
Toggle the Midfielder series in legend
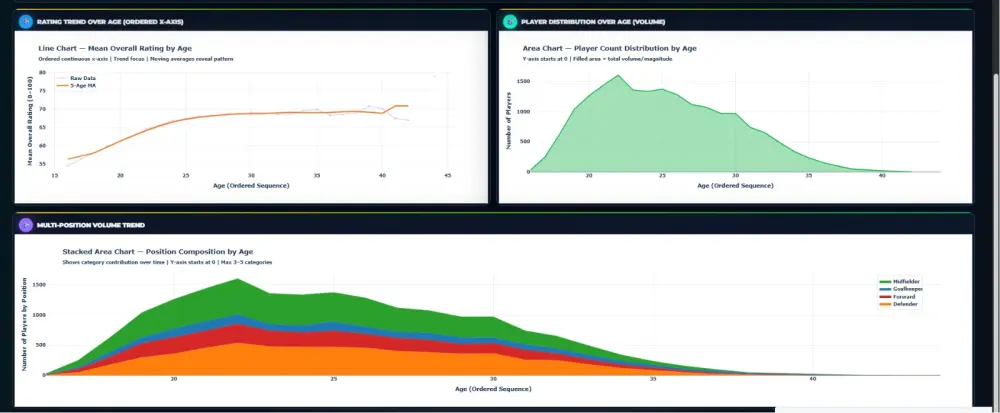tap(900, 281)
